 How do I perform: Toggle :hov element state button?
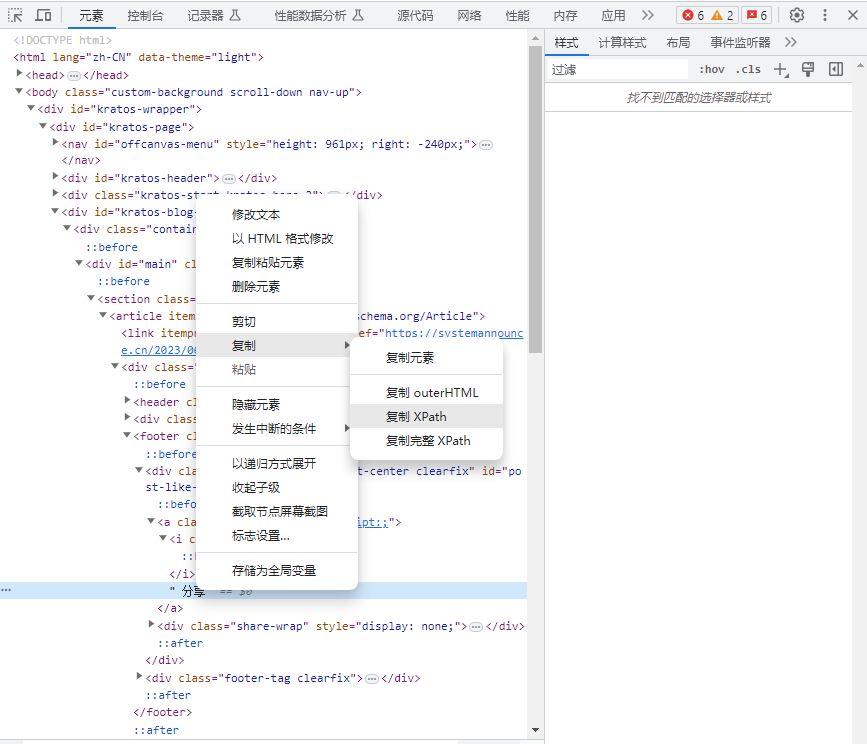click(x=712, y=69)
